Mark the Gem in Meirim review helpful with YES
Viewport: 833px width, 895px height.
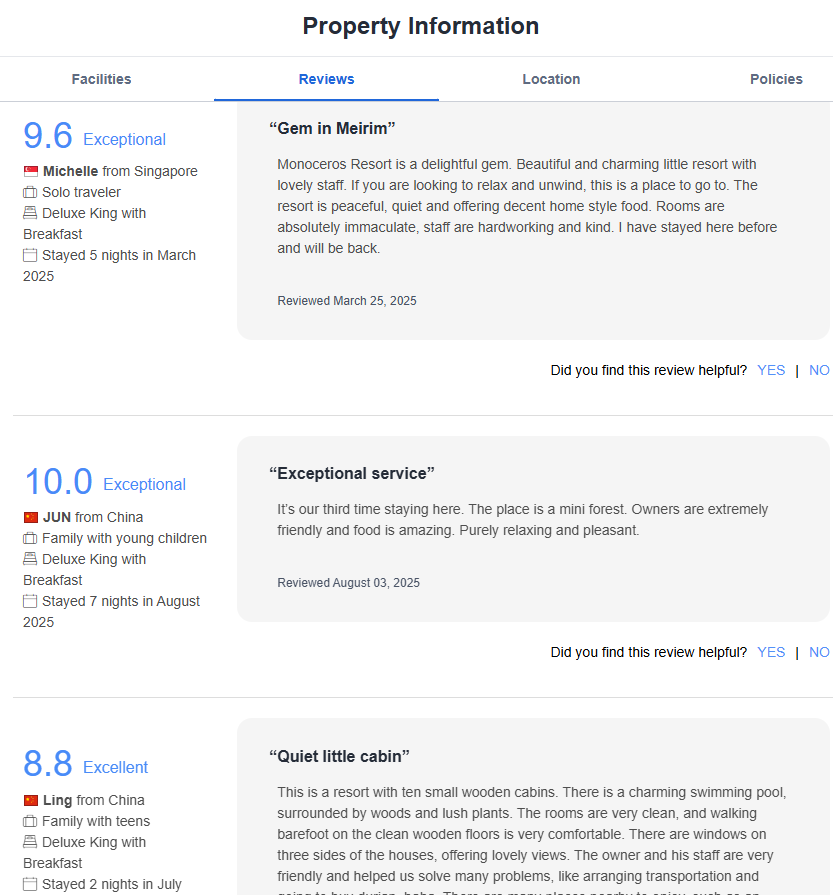pos(771,370)
